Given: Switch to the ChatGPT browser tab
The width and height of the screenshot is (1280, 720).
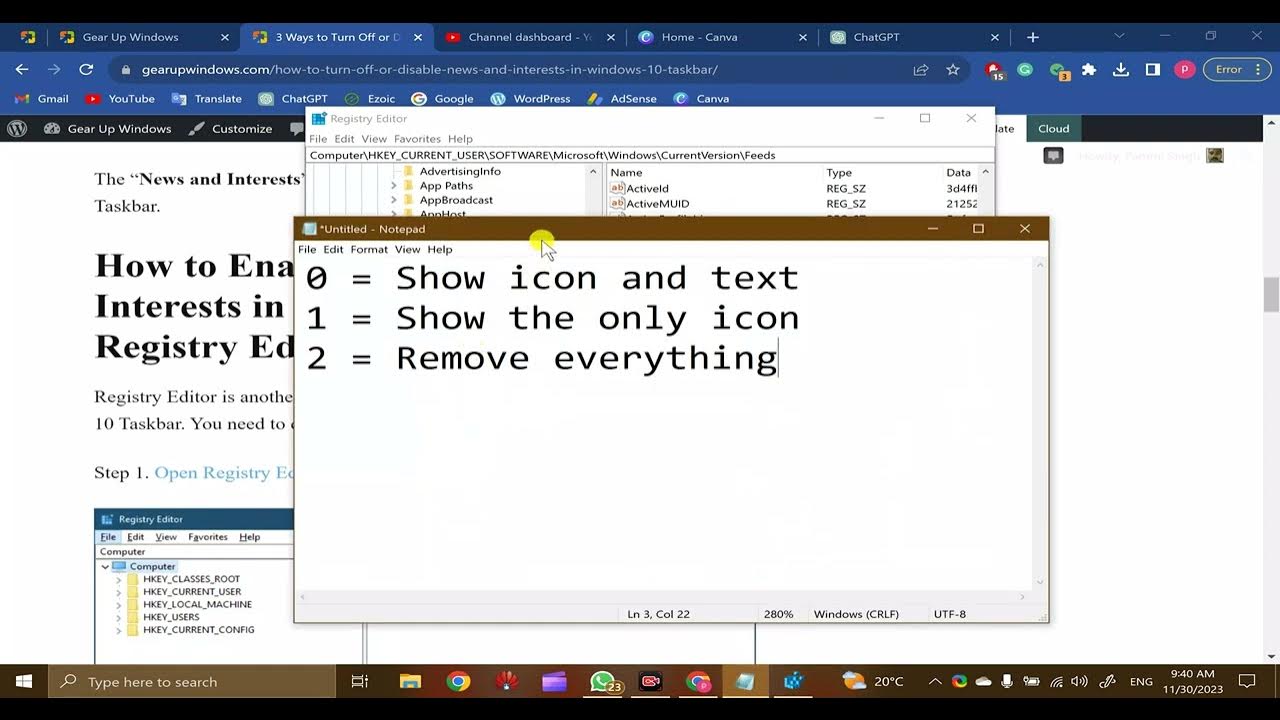Looking at the screenshot, I should (x=915, y=37).
